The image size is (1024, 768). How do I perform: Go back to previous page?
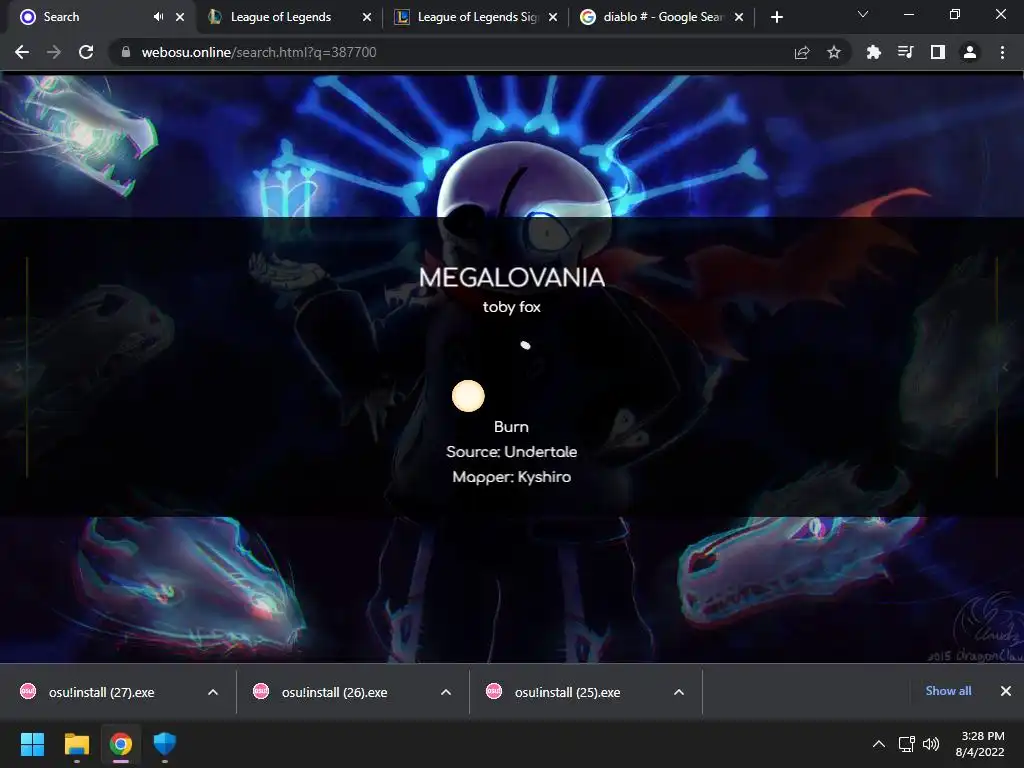pyautogui.click(x=22, y=52)
